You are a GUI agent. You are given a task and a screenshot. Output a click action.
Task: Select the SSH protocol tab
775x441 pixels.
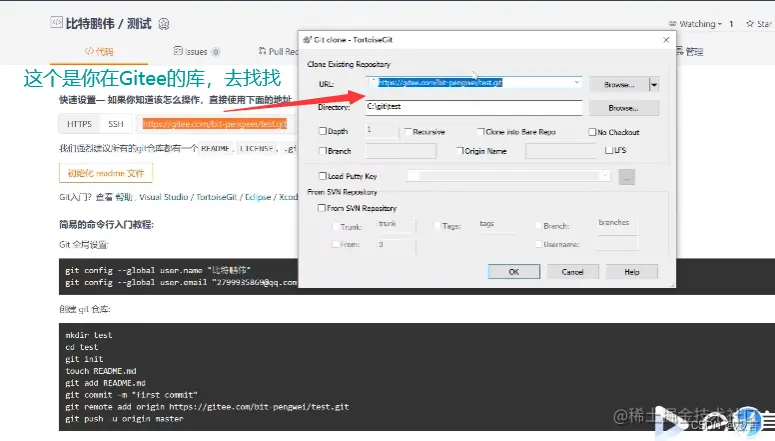[116, 124]
